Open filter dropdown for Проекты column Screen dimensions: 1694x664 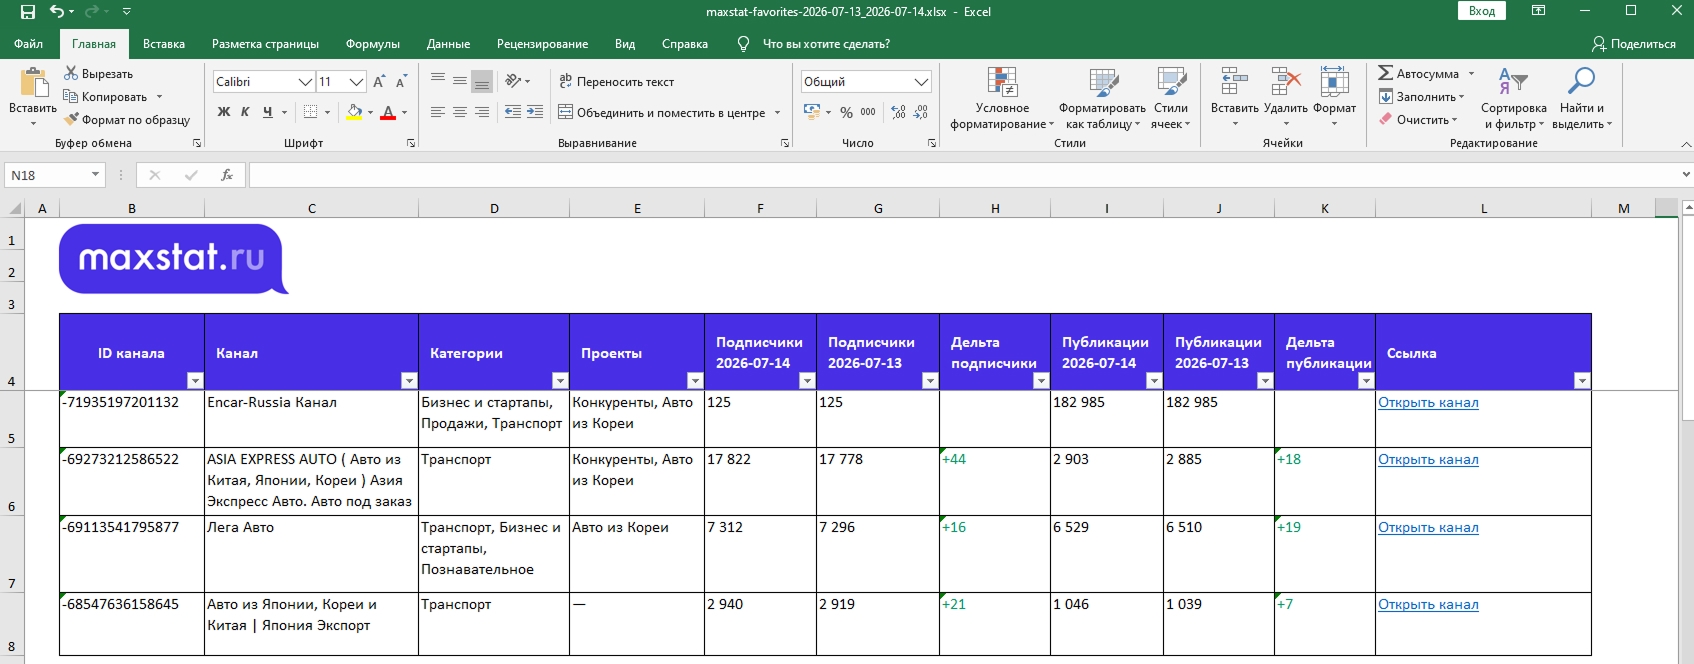[695, 380]
